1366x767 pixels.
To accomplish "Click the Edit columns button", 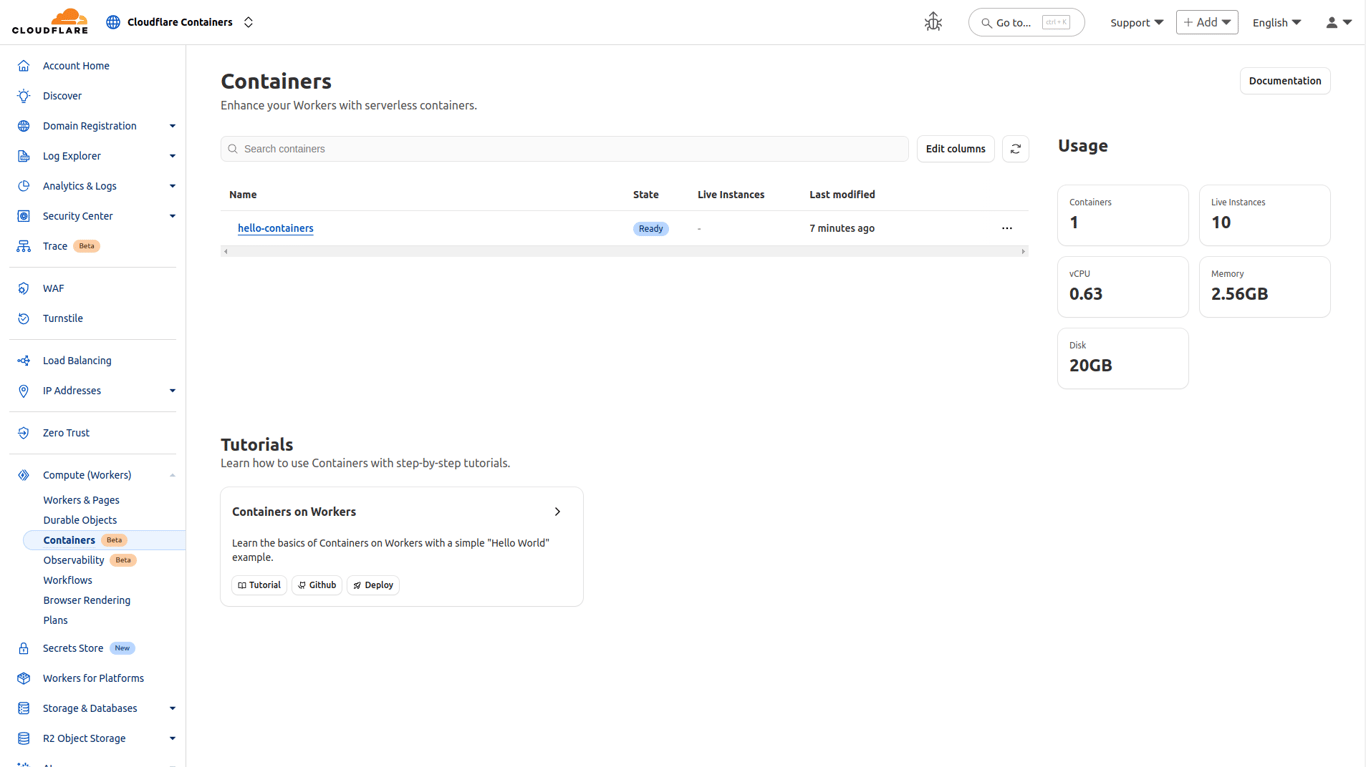I will pyautogui.click(x=955, y=149).
